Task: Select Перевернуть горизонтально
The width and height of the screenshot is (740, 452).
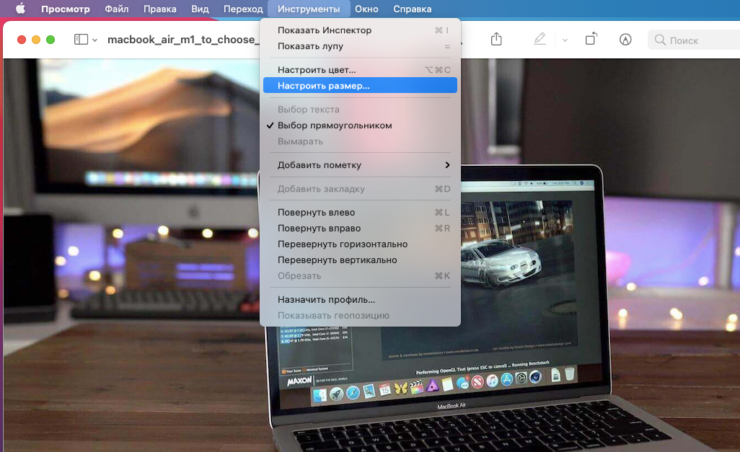Action: coord(342,244)
